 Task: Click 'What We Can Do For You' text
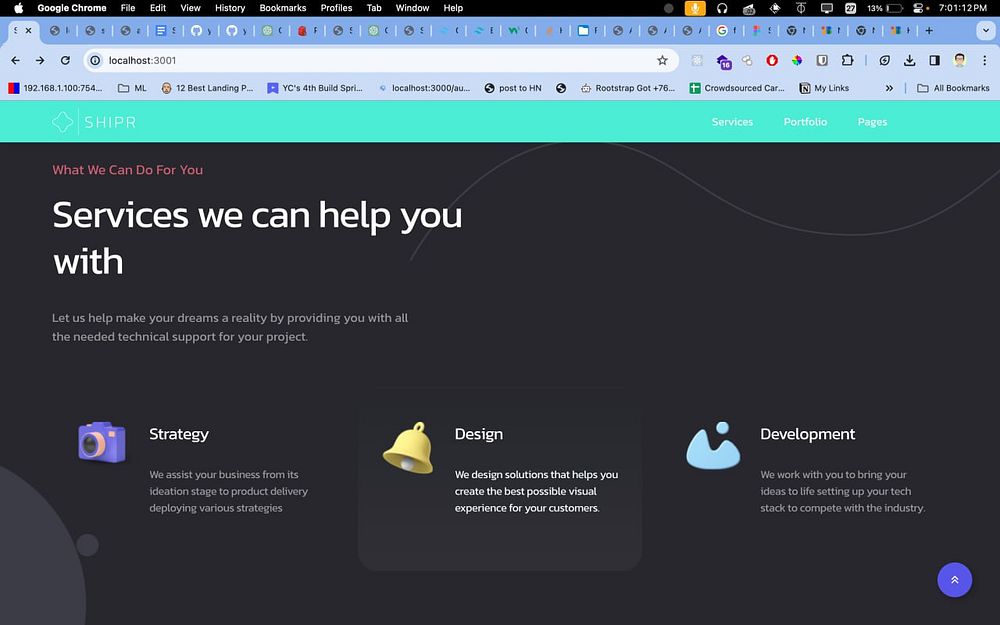coord(128,170)
